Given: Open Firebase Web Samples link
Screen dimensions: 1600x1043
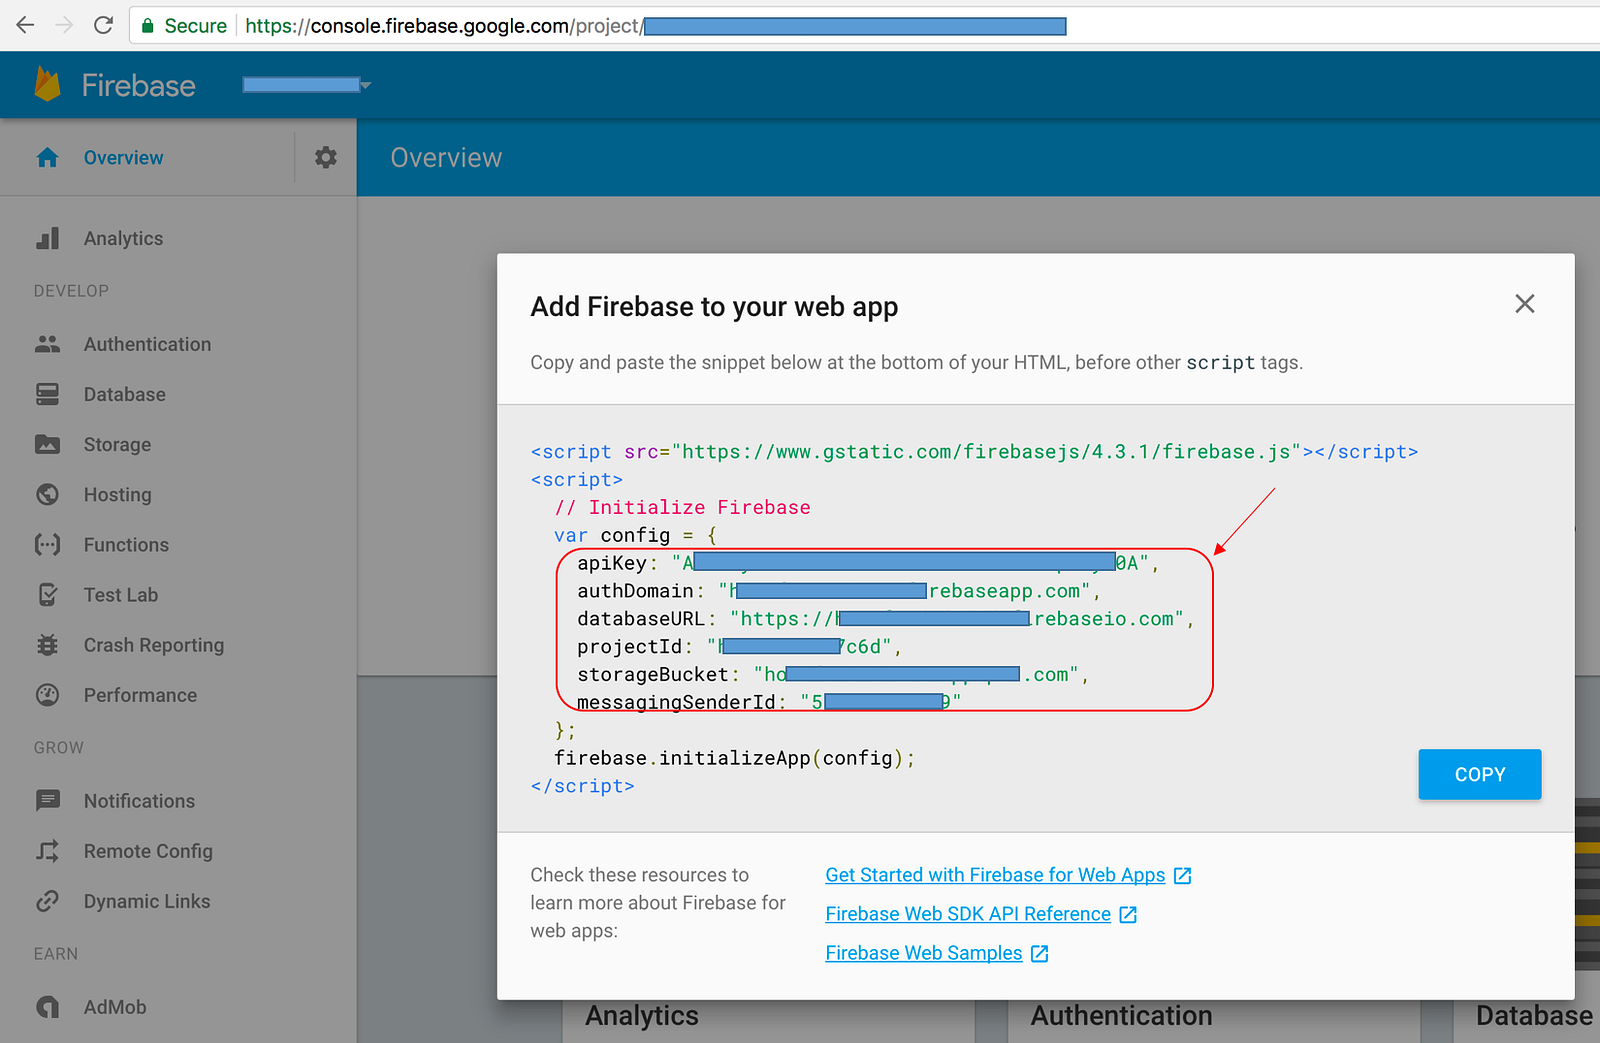Looking at the screenshot, I should [924, 953].
